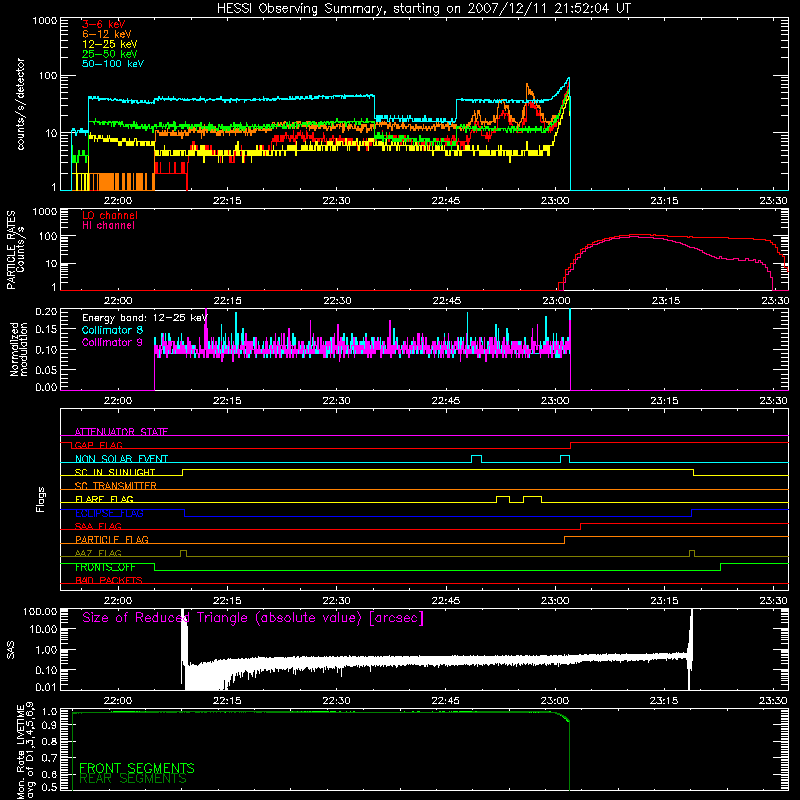Click the REAR SEGMENTS legend label

(133, 779)
